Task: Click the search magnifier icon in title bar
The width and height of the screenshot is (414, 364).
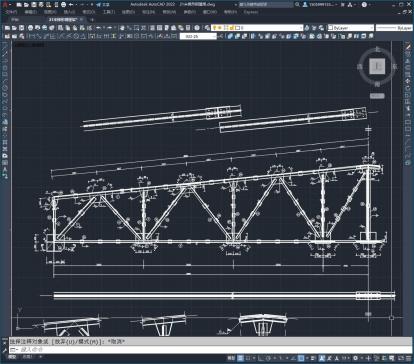Action: 297,5
